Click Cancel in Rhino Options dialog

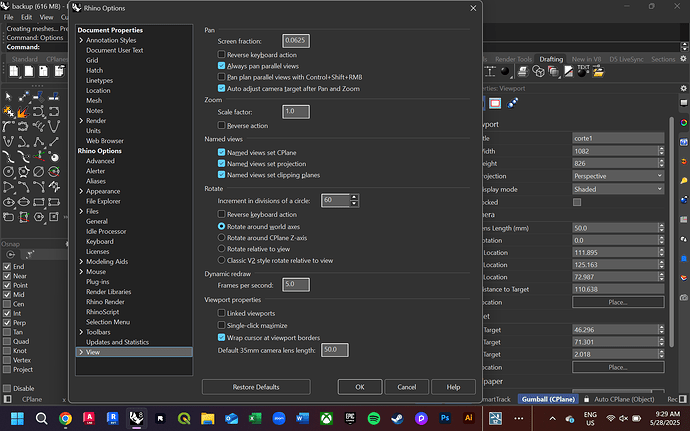click(407, 387)
